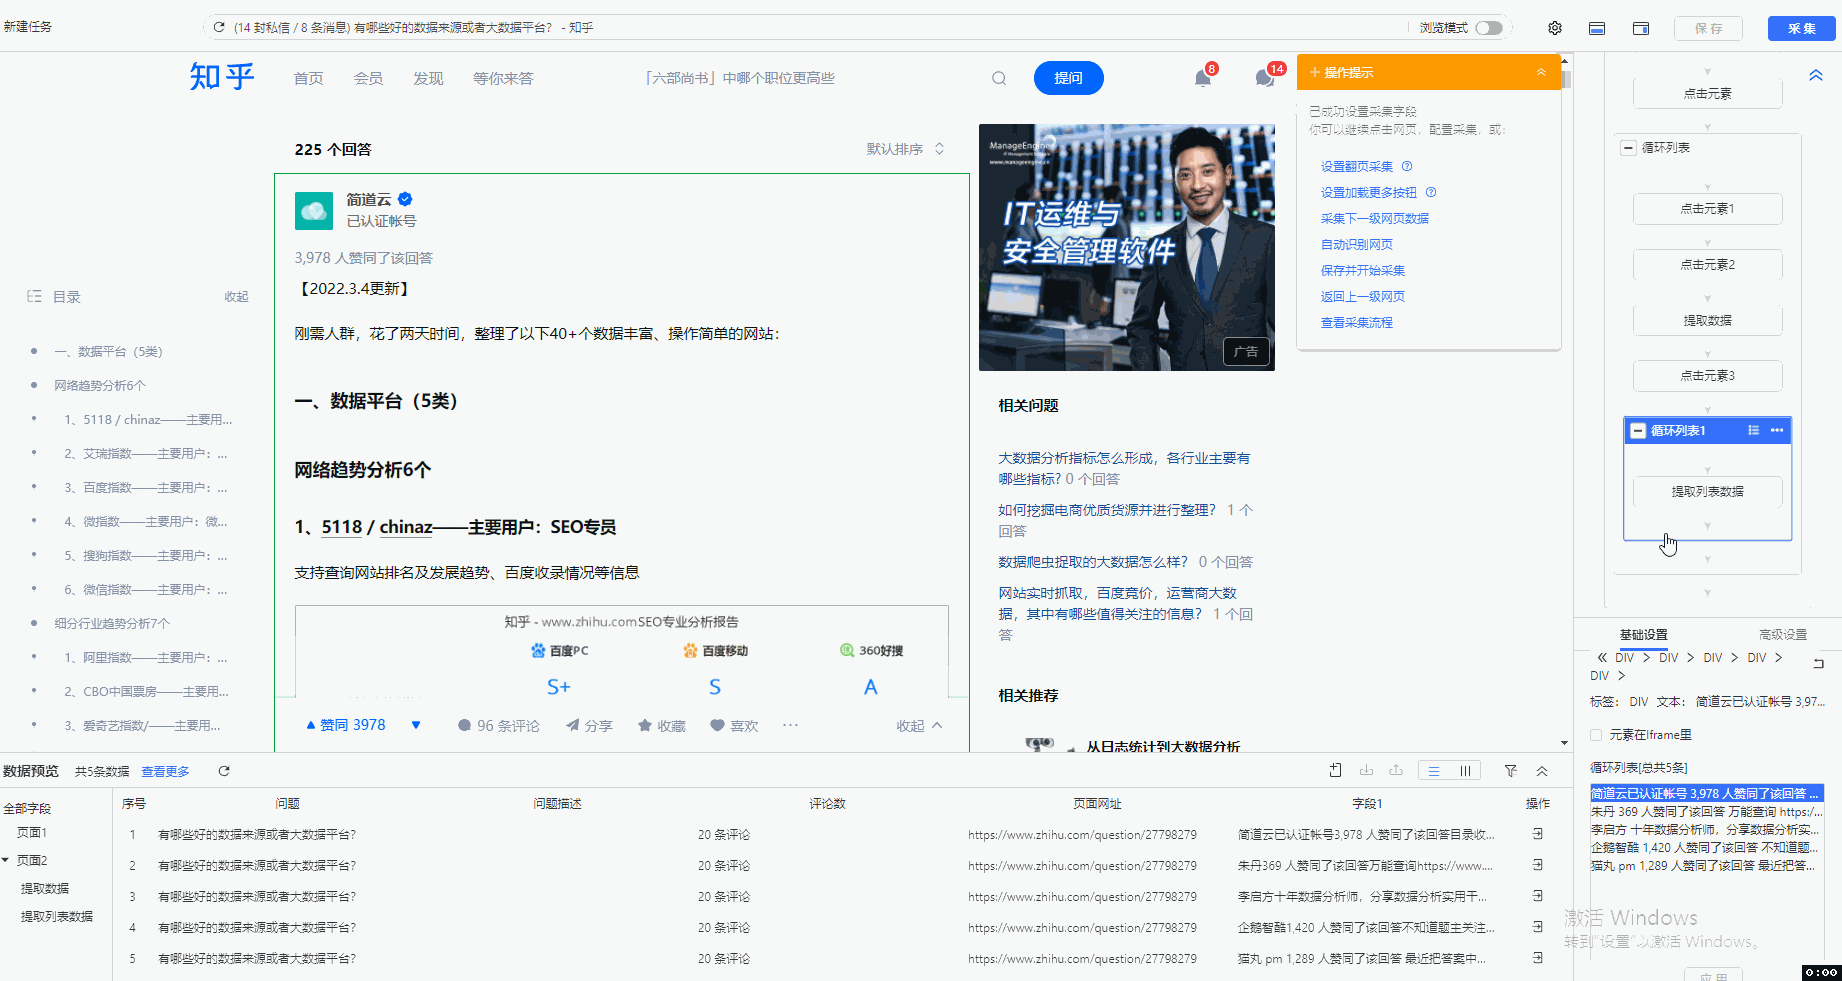The width and height of the screenshot is (1842, 981).
Task: Open the Zhihu 首页 nav item
Action: pos(308,78)
